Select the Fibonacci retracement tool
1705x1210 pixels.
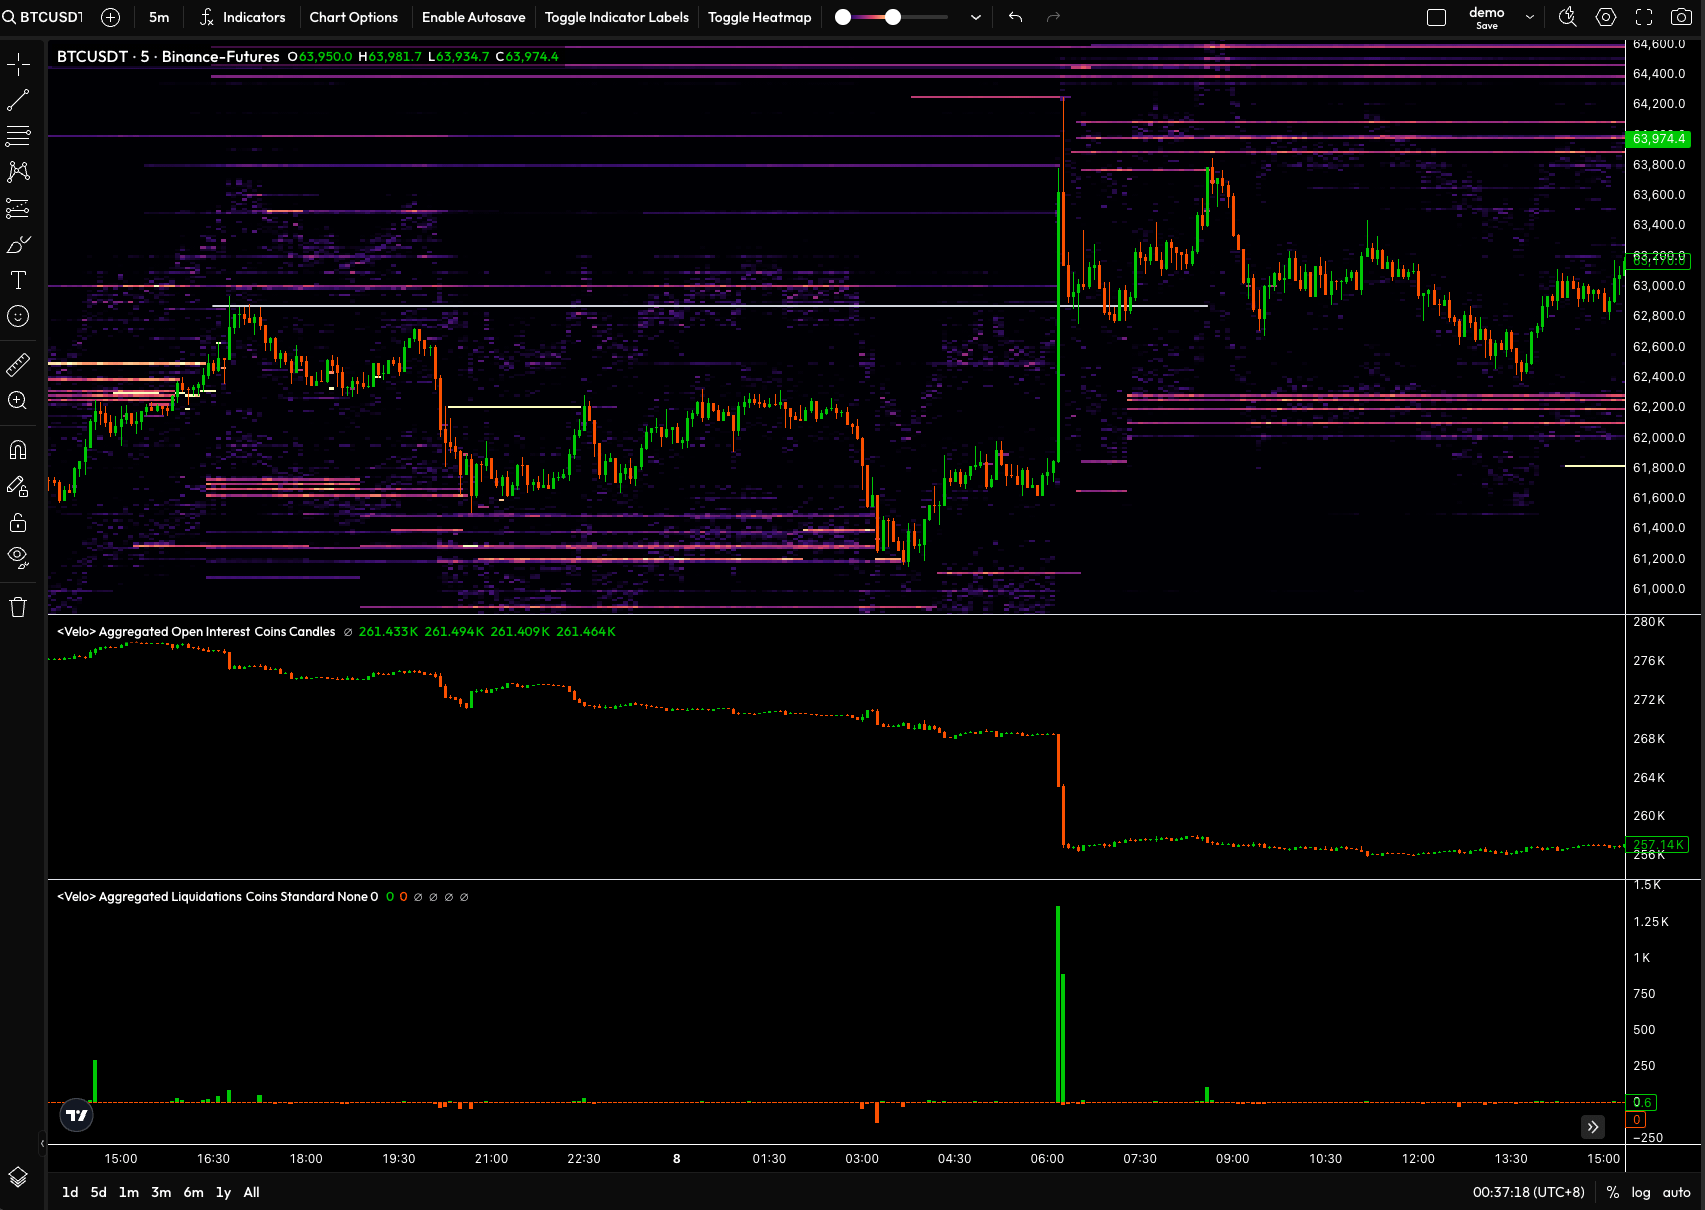18,136
